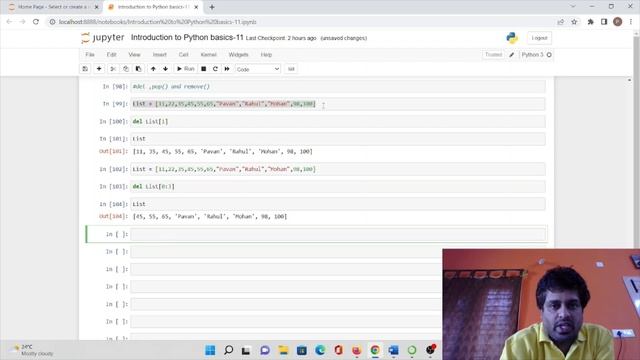Share this page using the address bar share icon
The width and height of the screenshot is (640, 360).
pos(560,22)
